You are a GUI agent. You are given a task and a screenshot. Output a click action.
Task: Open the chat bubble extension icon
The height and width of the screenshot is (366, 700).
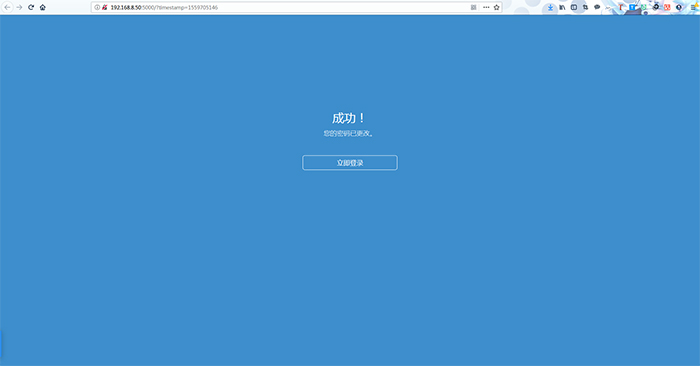click(x=597, y=7)
